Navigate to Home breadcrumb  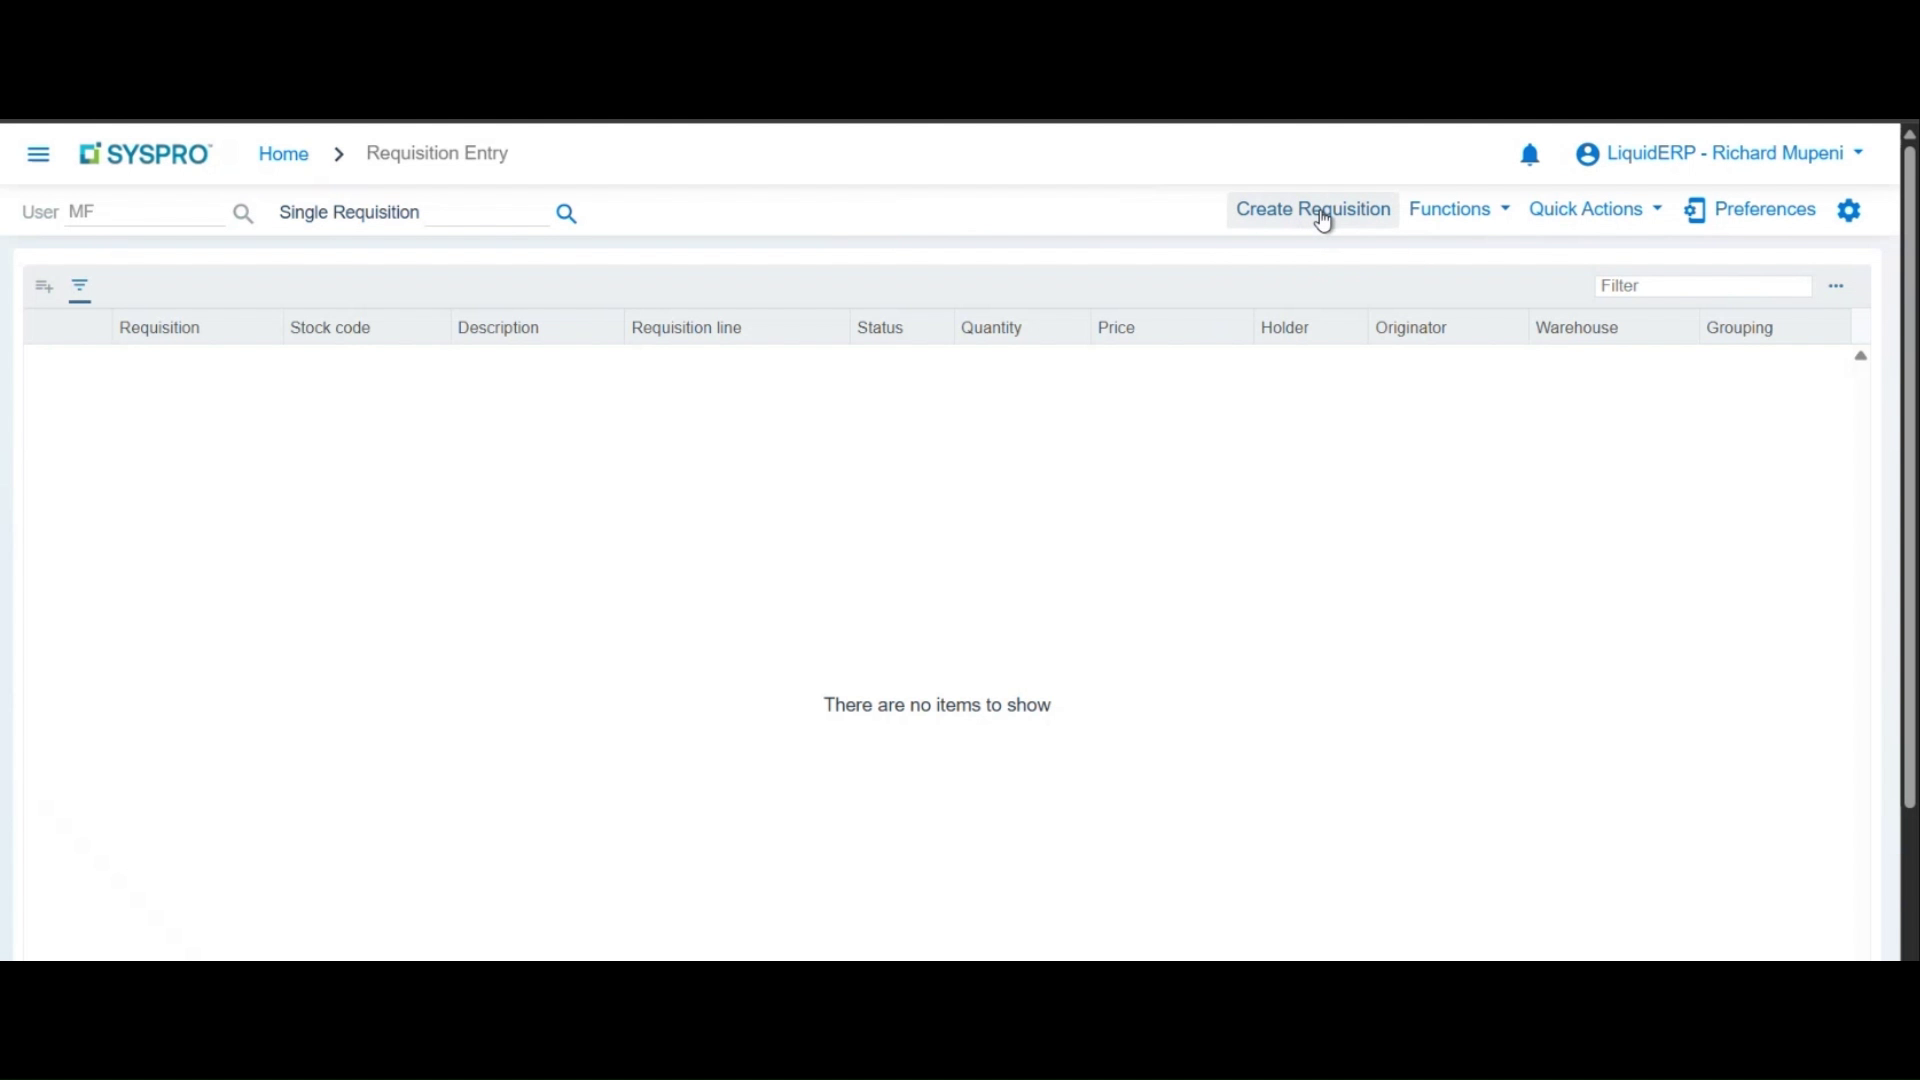pos(282,153)
